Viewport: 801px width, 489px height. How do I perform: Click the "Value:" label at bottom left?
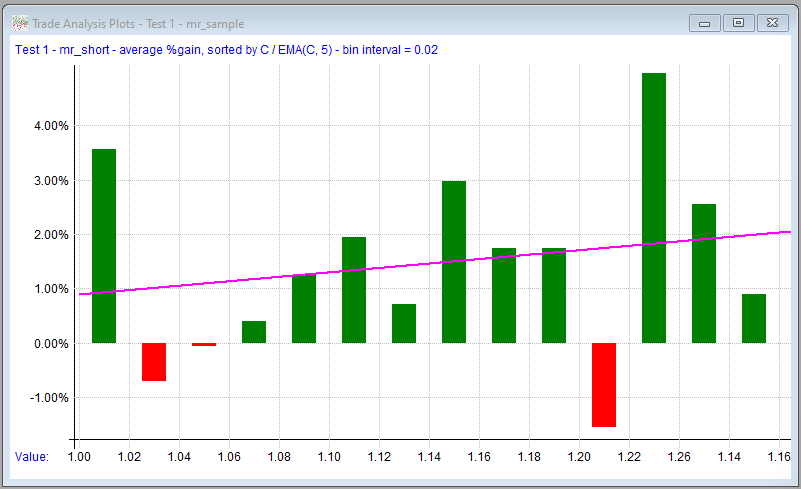[x=32, y=457]
